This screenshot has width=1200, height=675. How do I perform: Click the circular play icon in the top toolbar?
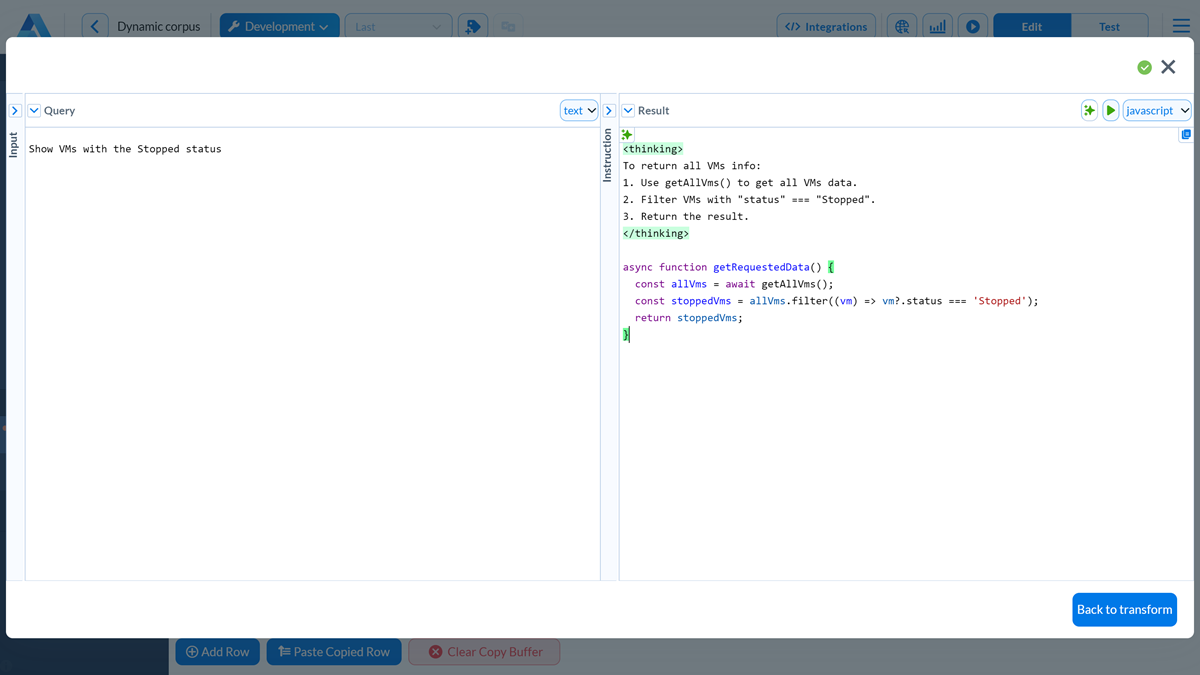click(x=972, y=25)
